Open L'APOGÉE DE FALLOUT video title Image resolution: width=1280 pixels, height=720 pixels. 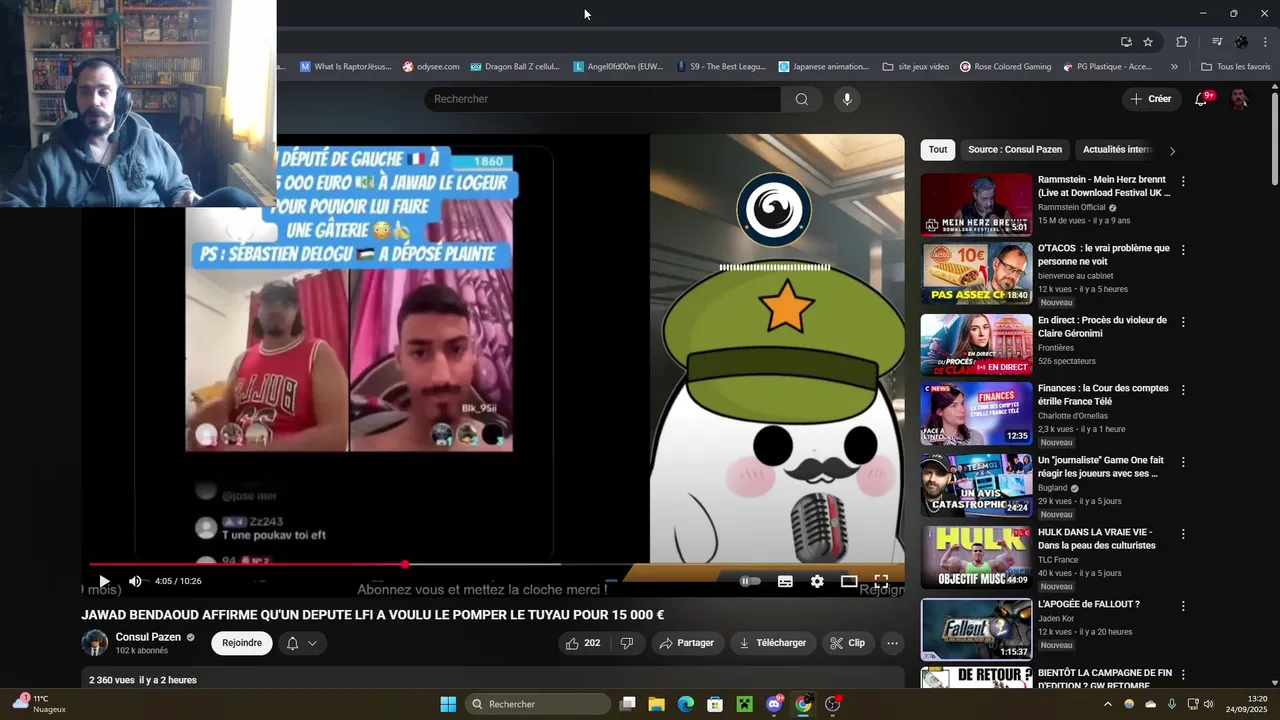point(1089,605)
